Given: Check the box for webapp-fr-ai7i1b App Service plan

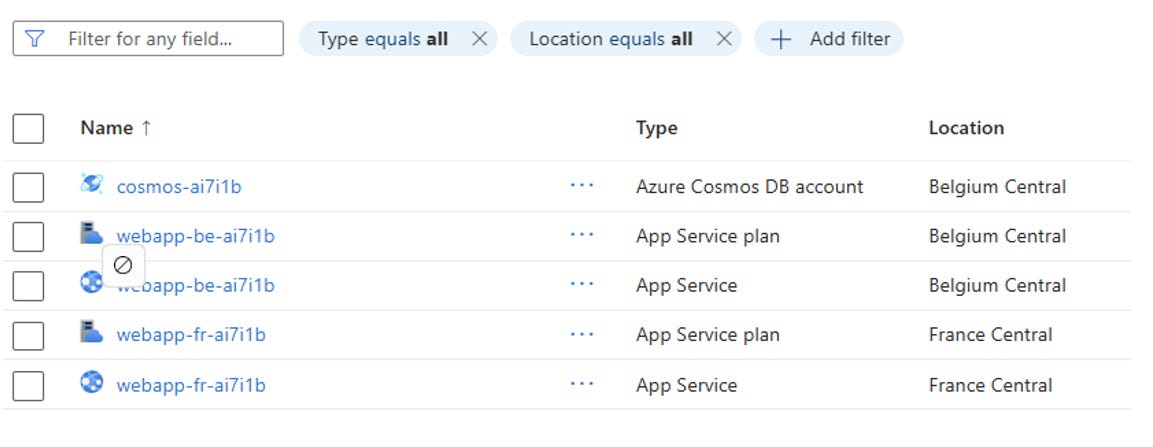Looking at the screenshot, I should (x=28, y=336).
